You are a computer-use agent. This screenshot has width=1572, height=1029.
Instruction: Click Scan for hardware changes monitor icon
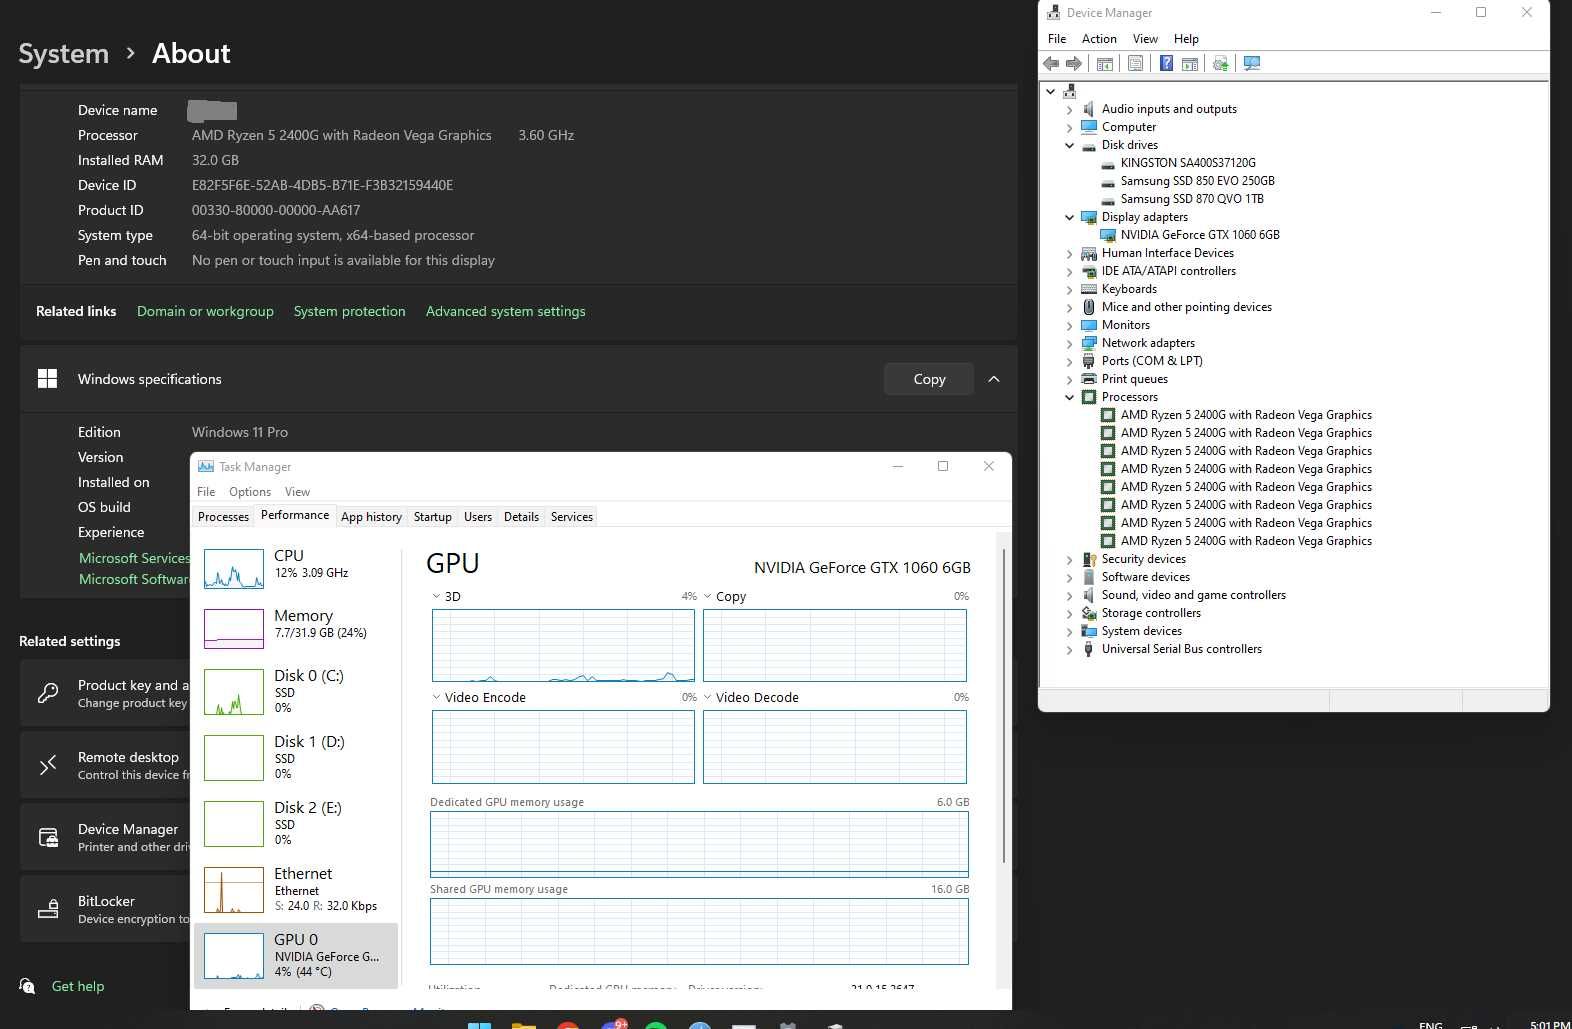click(x=1251, y=63)
